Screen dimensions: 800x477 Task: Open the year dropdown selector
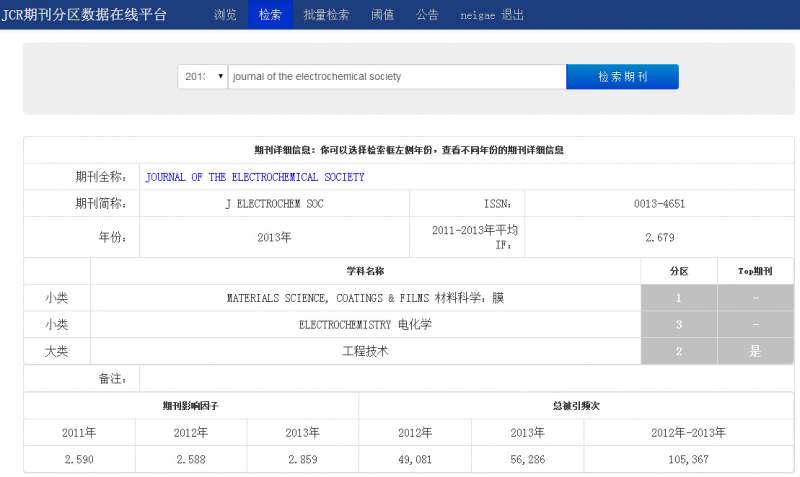pos(203,77)
